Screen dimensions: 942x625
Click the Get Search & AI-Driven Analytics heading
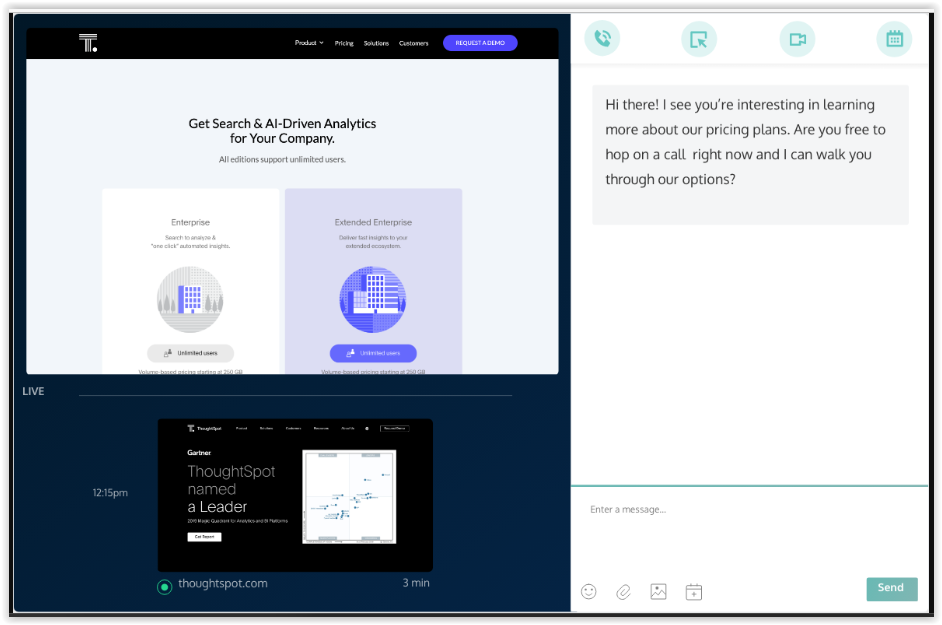[x=282, y=131]
